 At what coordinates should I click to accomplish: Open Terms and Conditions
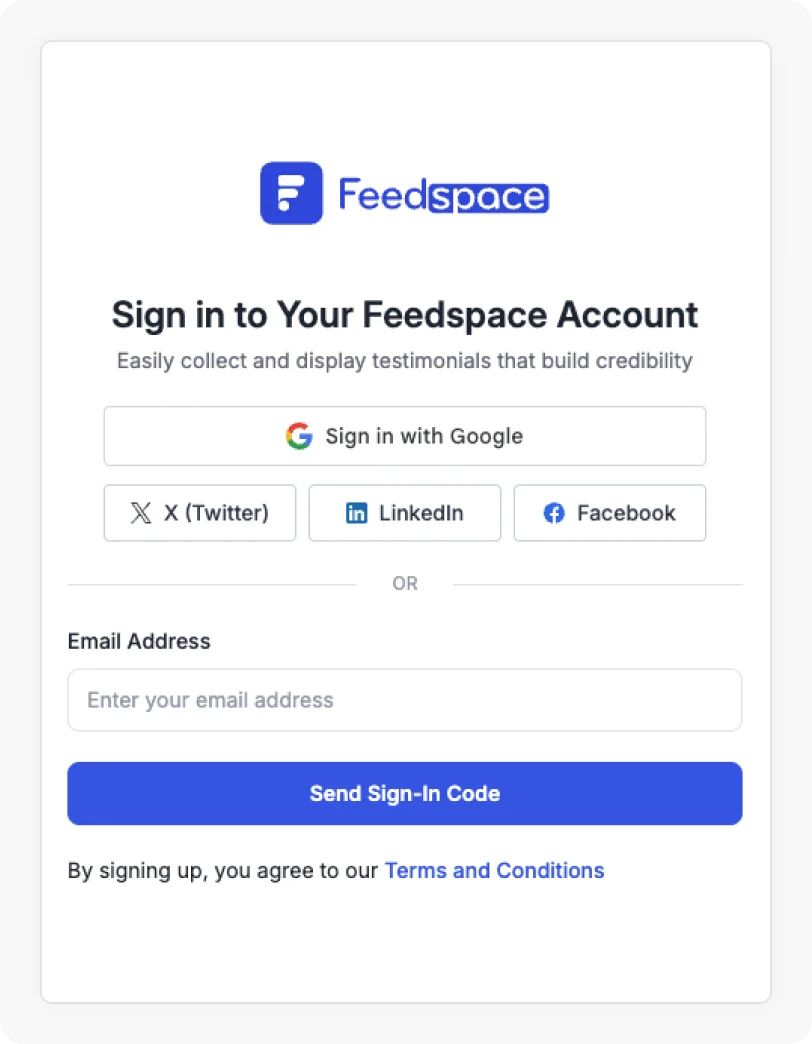[494, 870]
